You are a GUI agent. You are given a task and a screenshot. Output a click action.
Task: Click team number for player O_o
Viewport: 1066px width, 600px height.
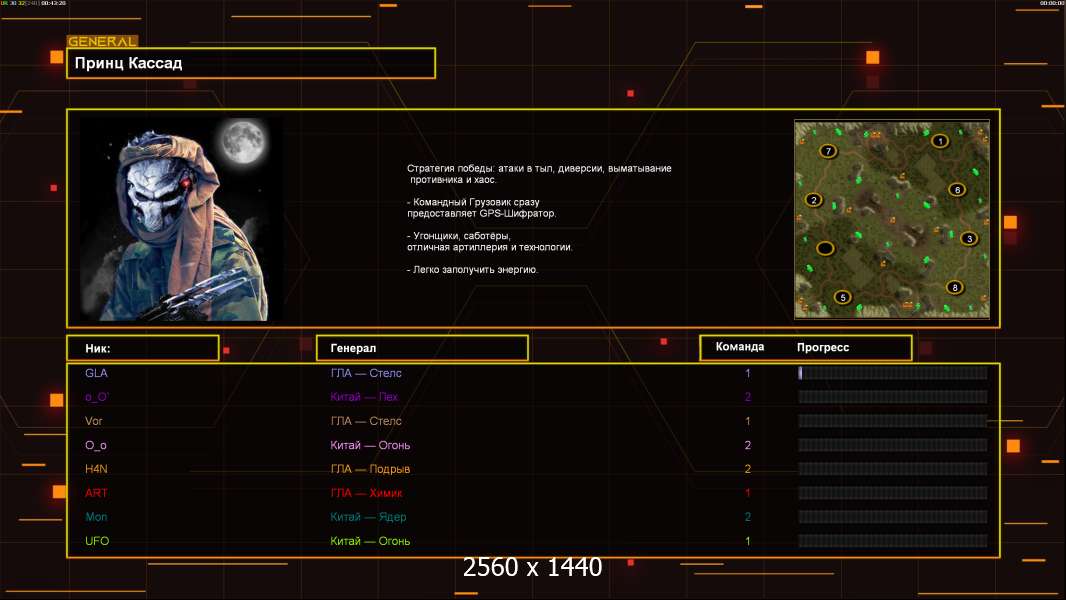pos(747,445)
